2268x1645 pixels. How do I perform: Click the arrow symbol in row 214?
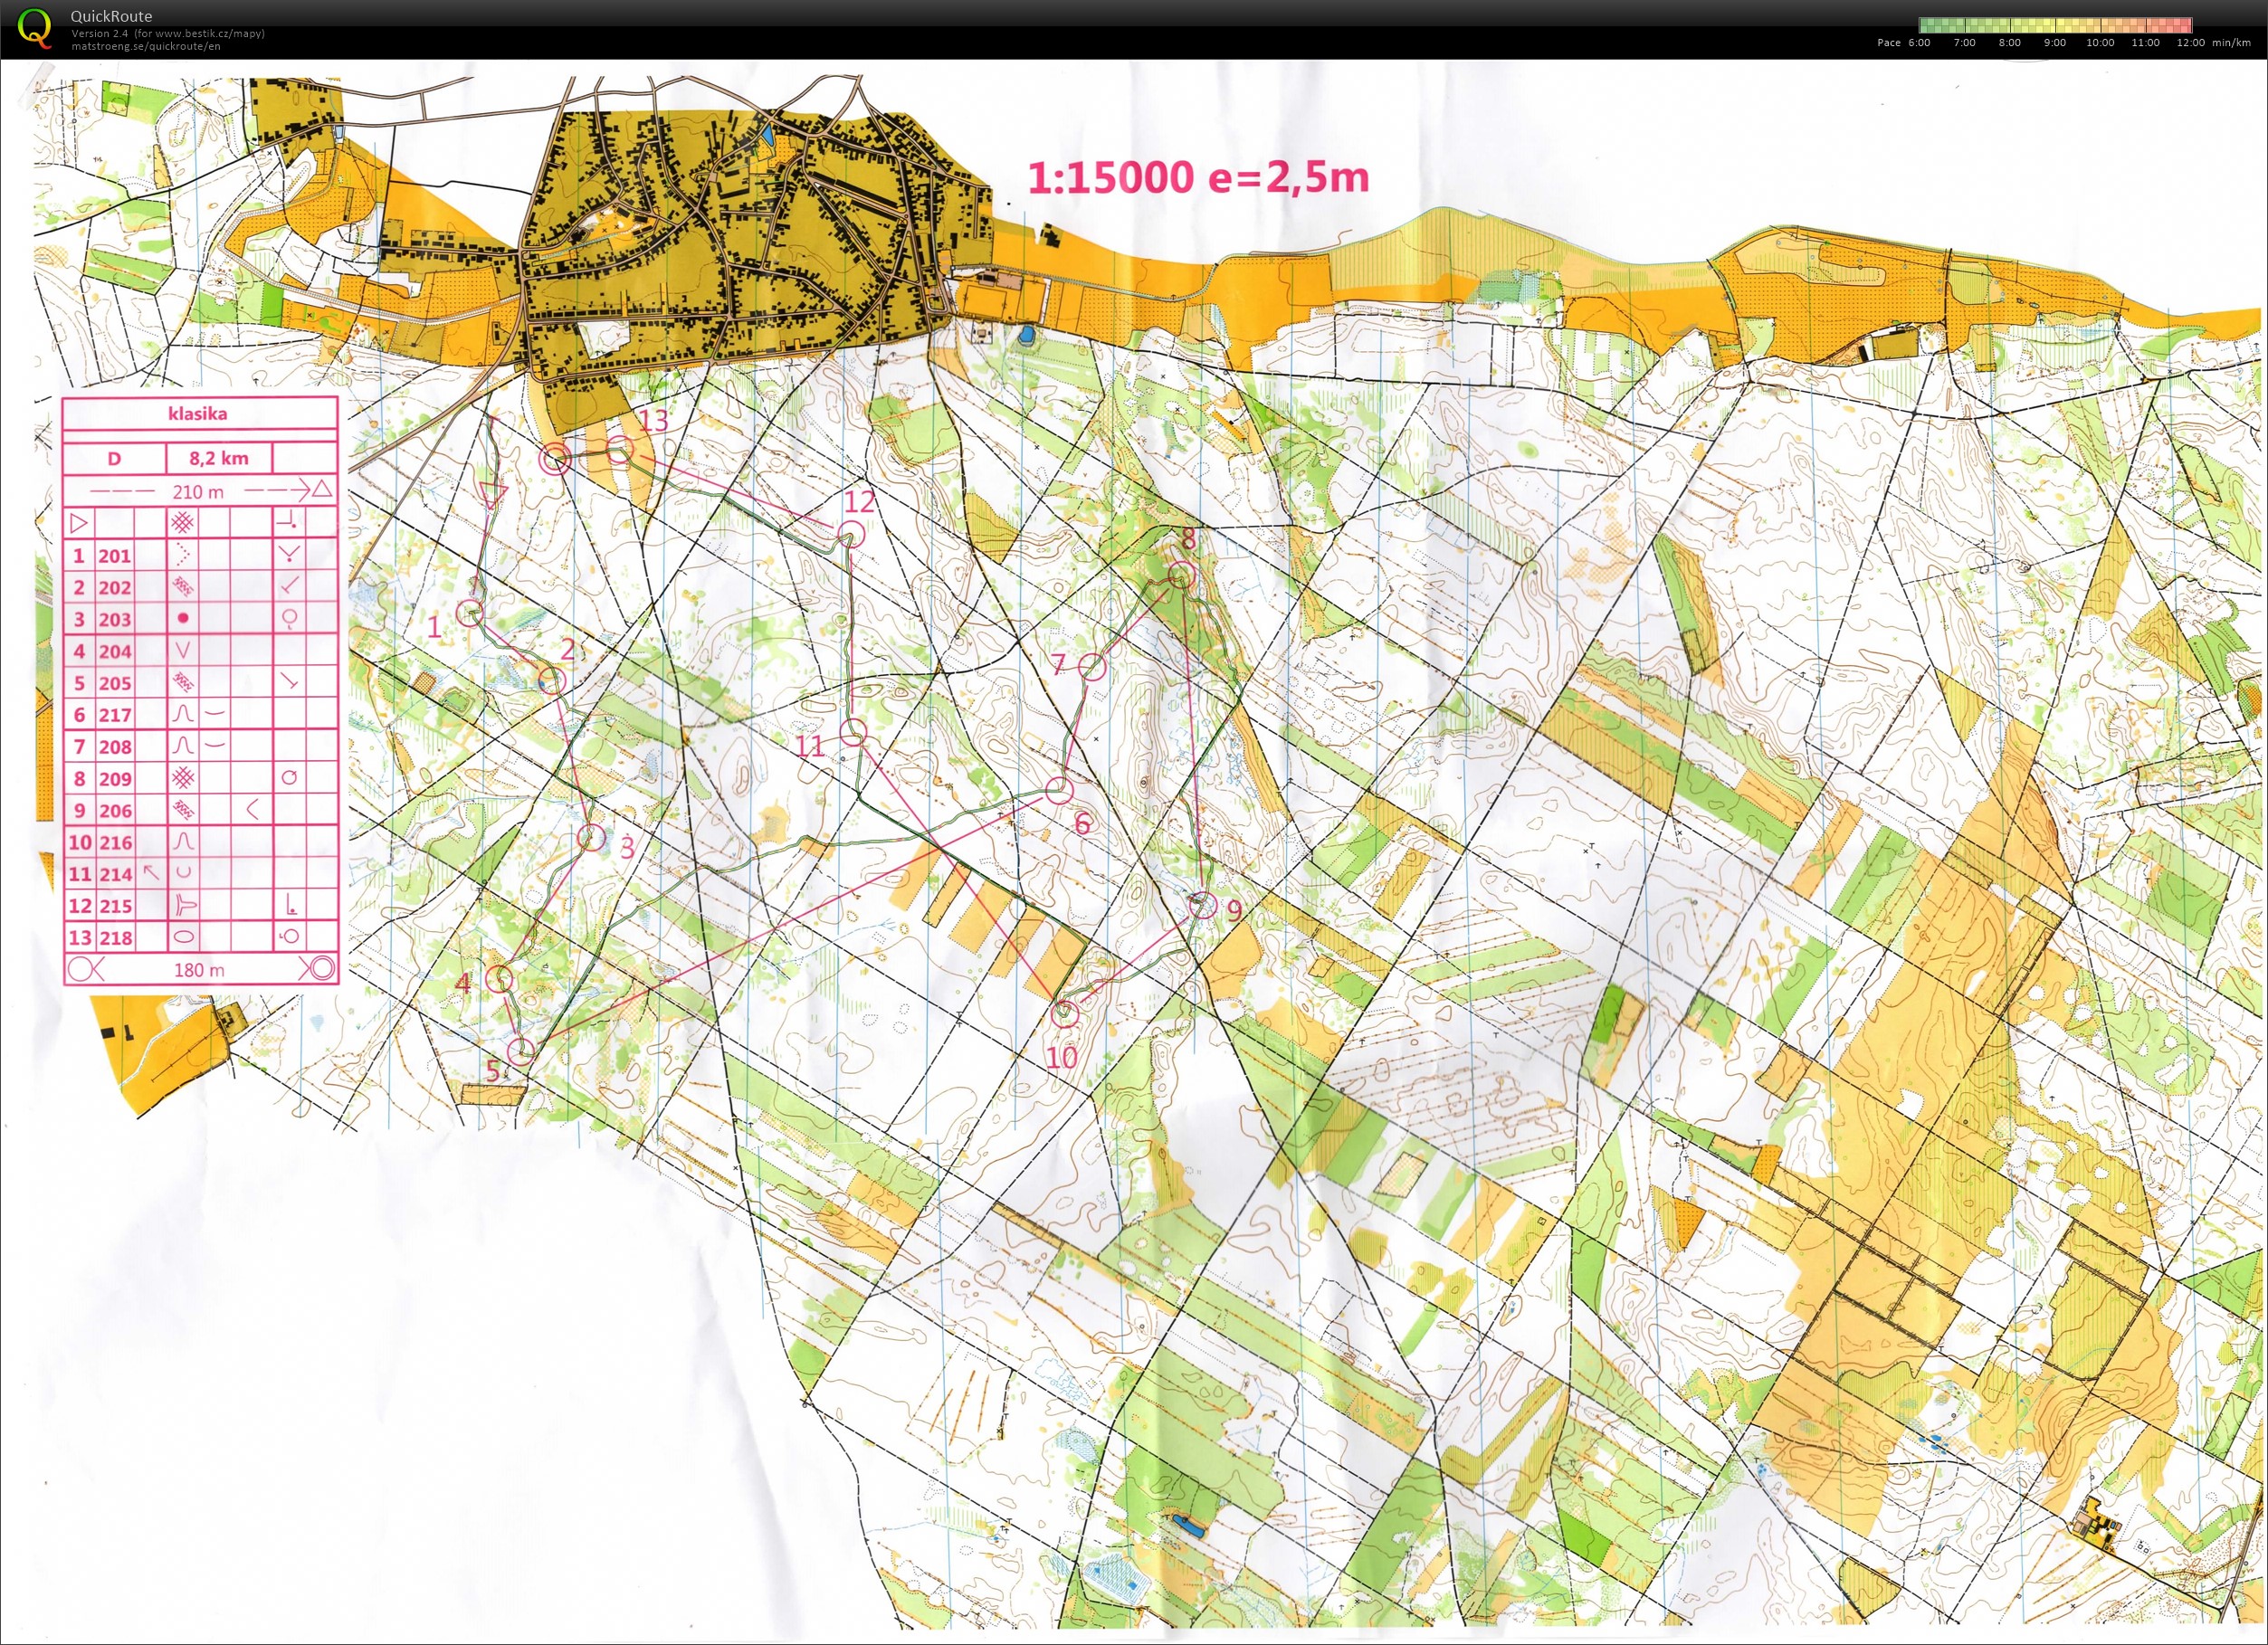point(151,873)
